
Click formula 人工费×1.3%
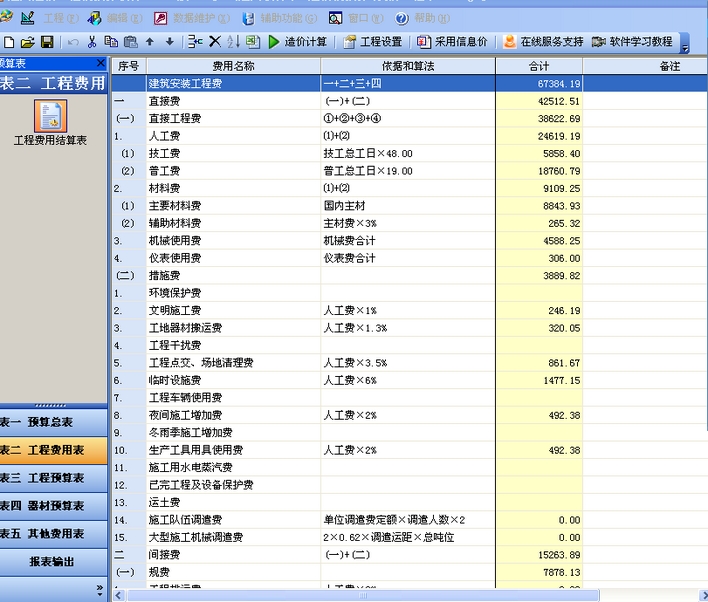355,328
